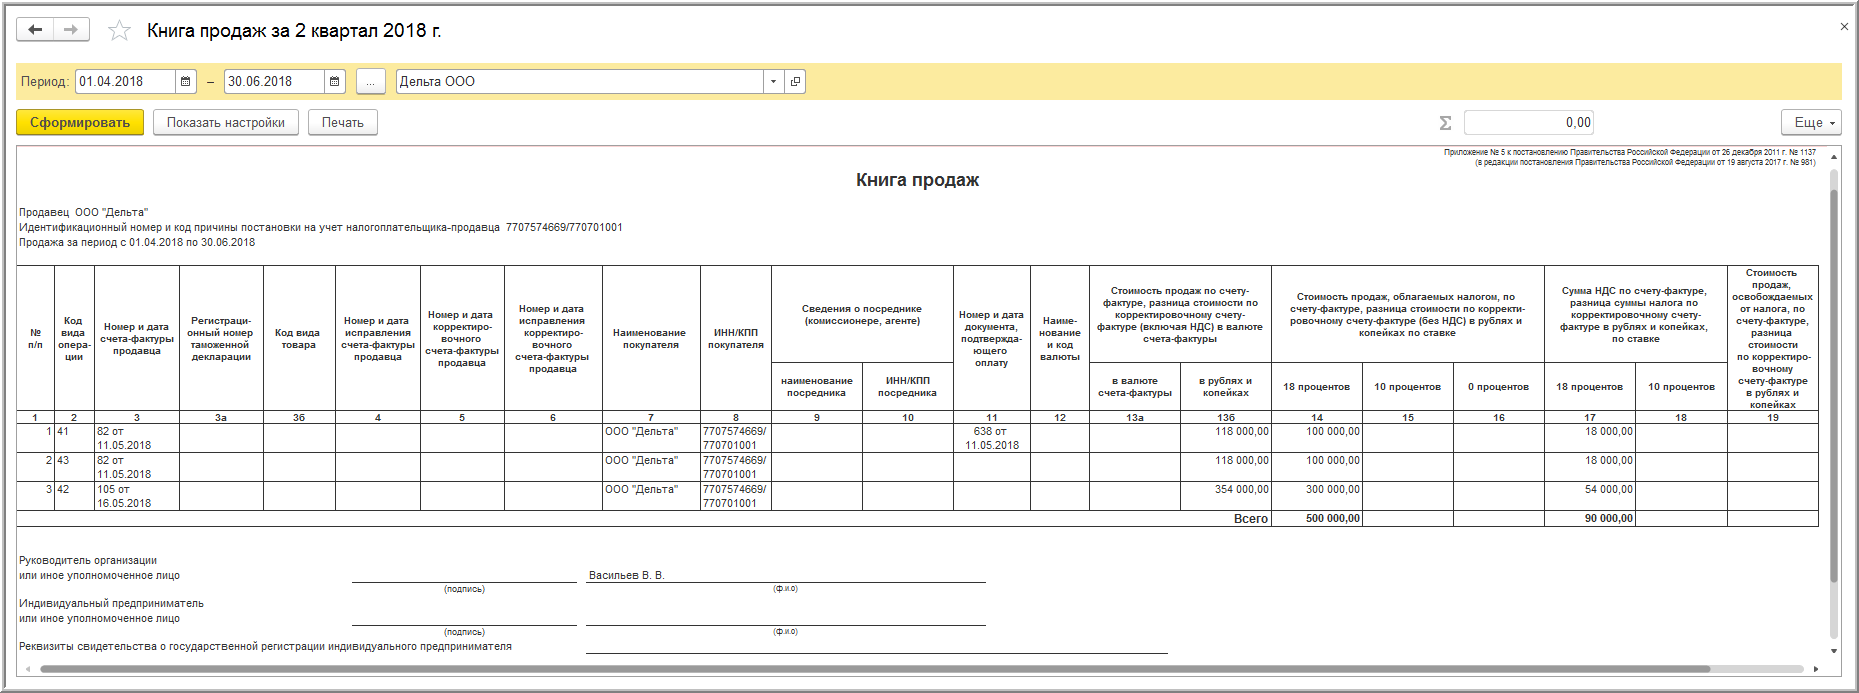
Task: Open the Дельта ООО organization card
Action: [795, 82]
